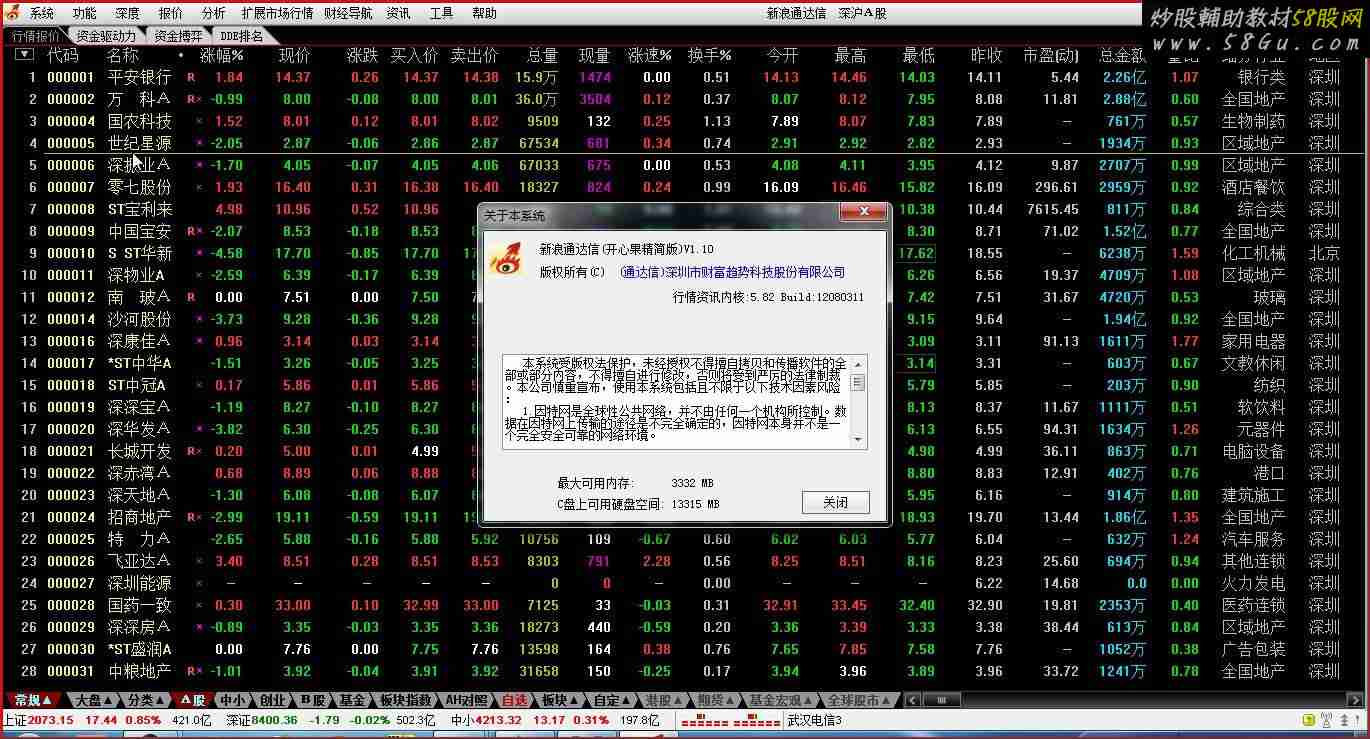Switch to the 资金博弈 tab
Image resolution: width=1370 pixels, height=739 pixels.
pos(178,36)
